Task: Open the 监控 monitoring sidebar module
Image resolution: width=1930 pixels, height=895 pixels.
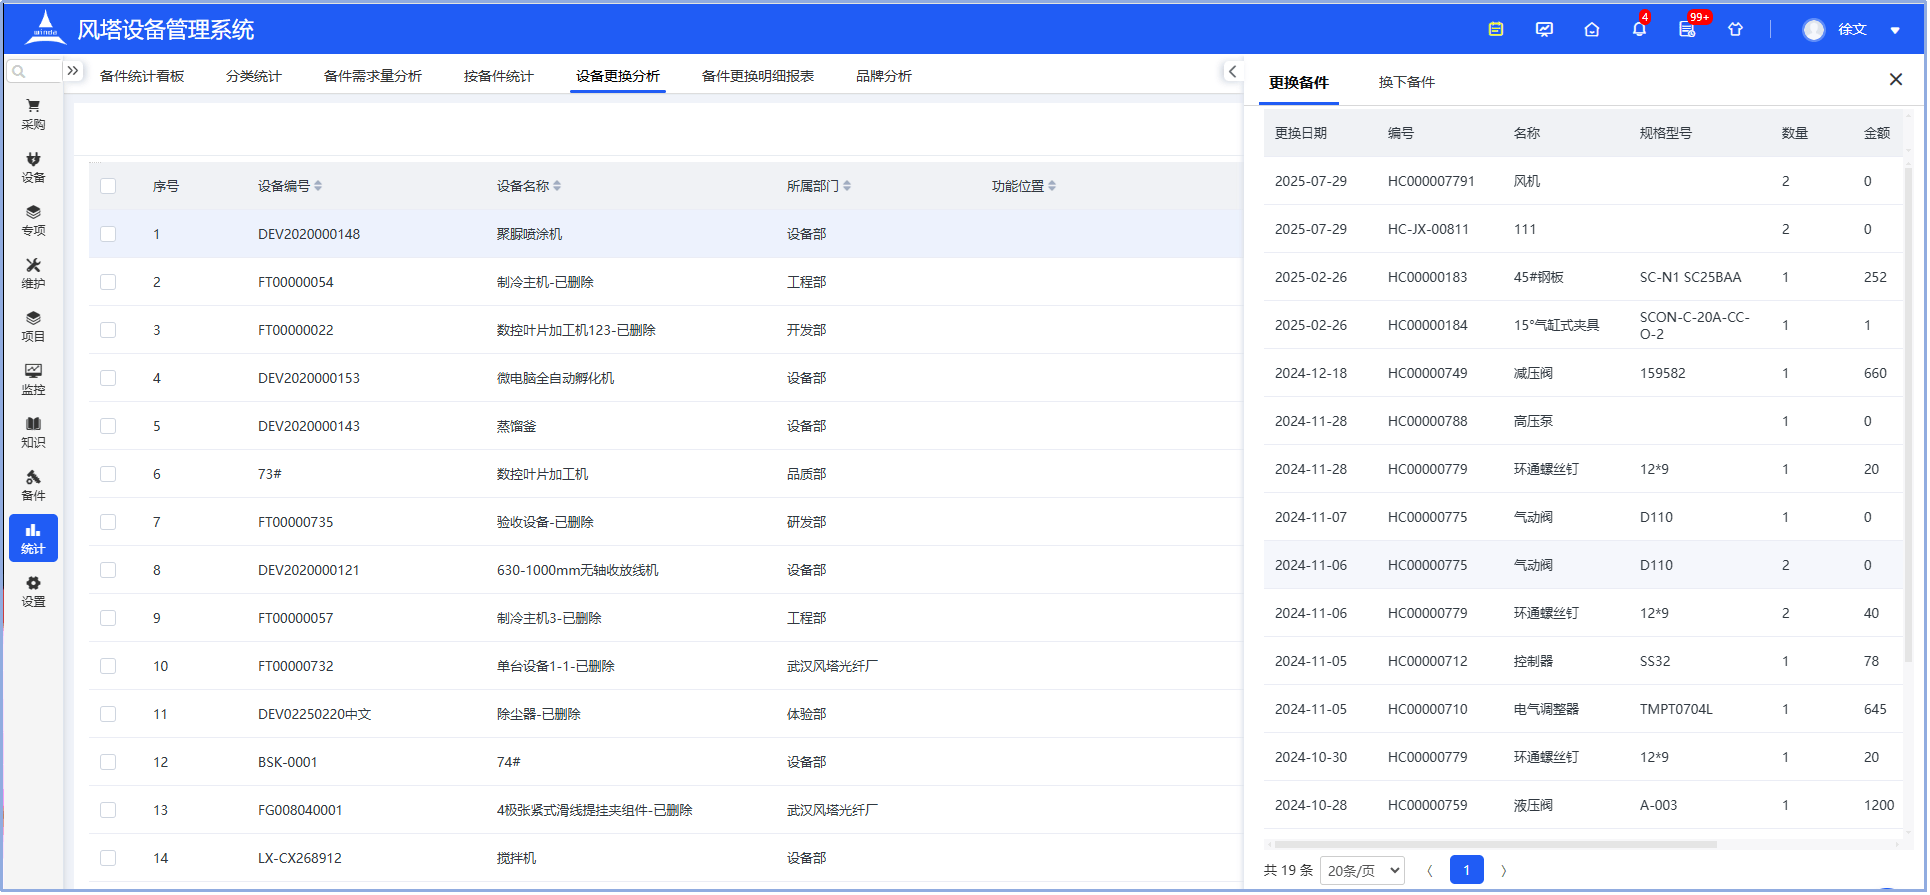Action: coord(33,379)
